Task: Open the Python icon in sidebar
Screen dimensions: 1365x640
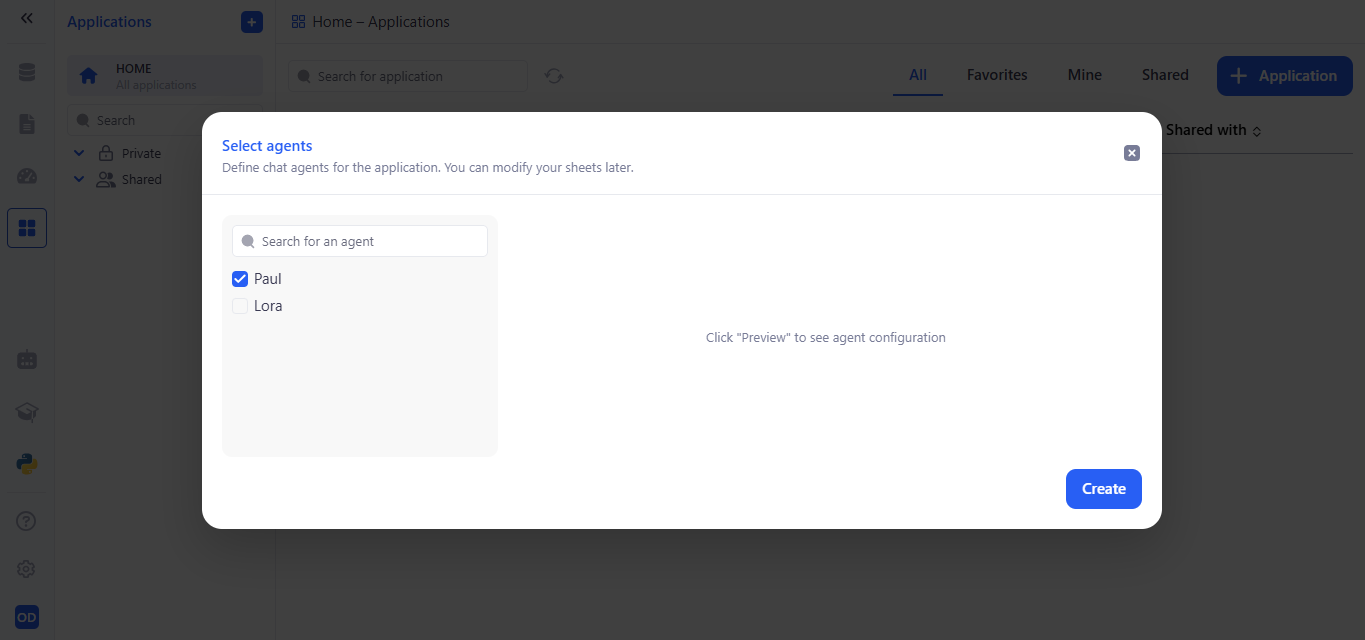Action: click(x=27, y=464)
